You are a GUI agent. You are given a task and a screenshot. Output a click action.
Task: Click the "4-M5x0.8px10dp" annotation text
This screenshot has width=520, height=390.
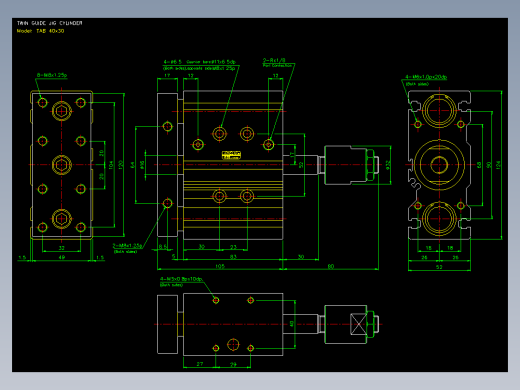[x=181, y=279]
